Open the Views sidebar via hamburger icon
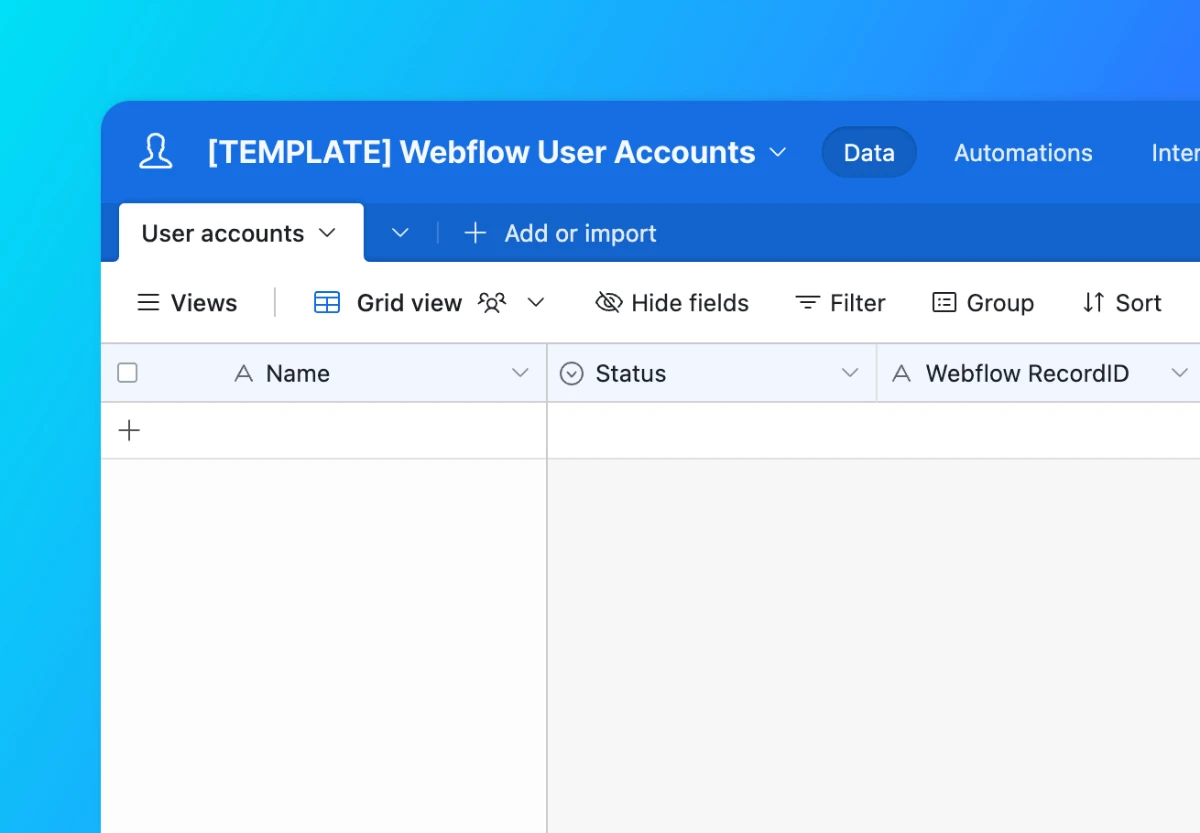Viewport: 1200px width, 833px height. (148, 302)
